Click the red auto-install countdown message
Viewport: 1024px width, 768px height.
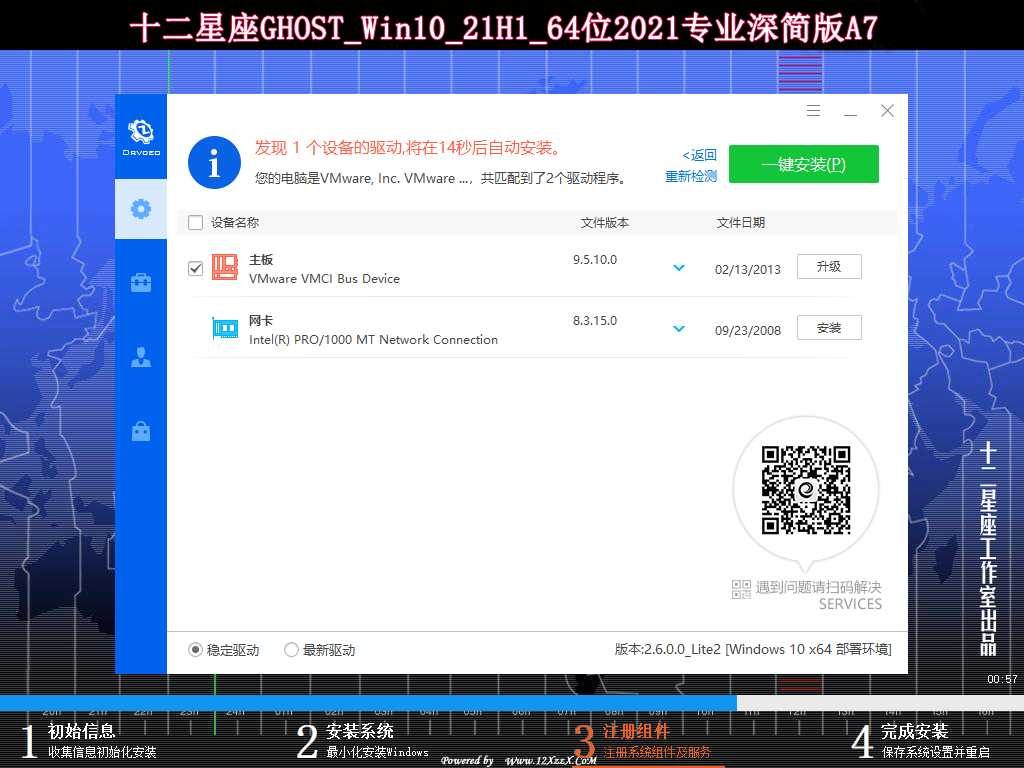(x=409, y=148)
